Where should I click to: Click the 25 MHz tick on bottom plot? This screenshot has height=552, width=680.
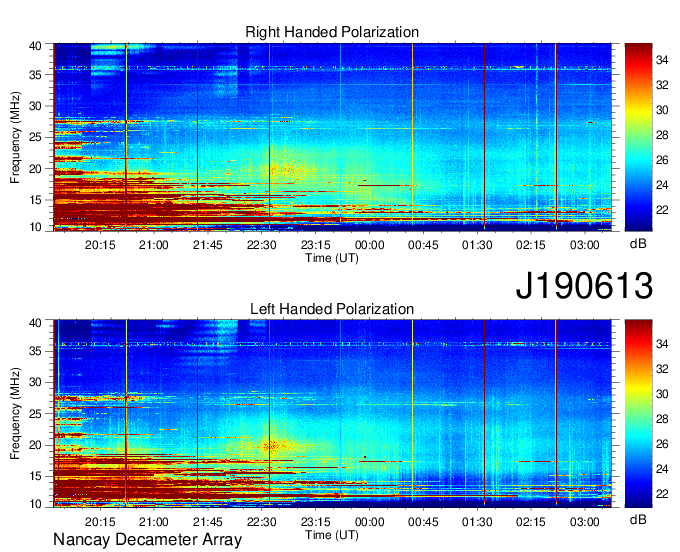(35, 414)
